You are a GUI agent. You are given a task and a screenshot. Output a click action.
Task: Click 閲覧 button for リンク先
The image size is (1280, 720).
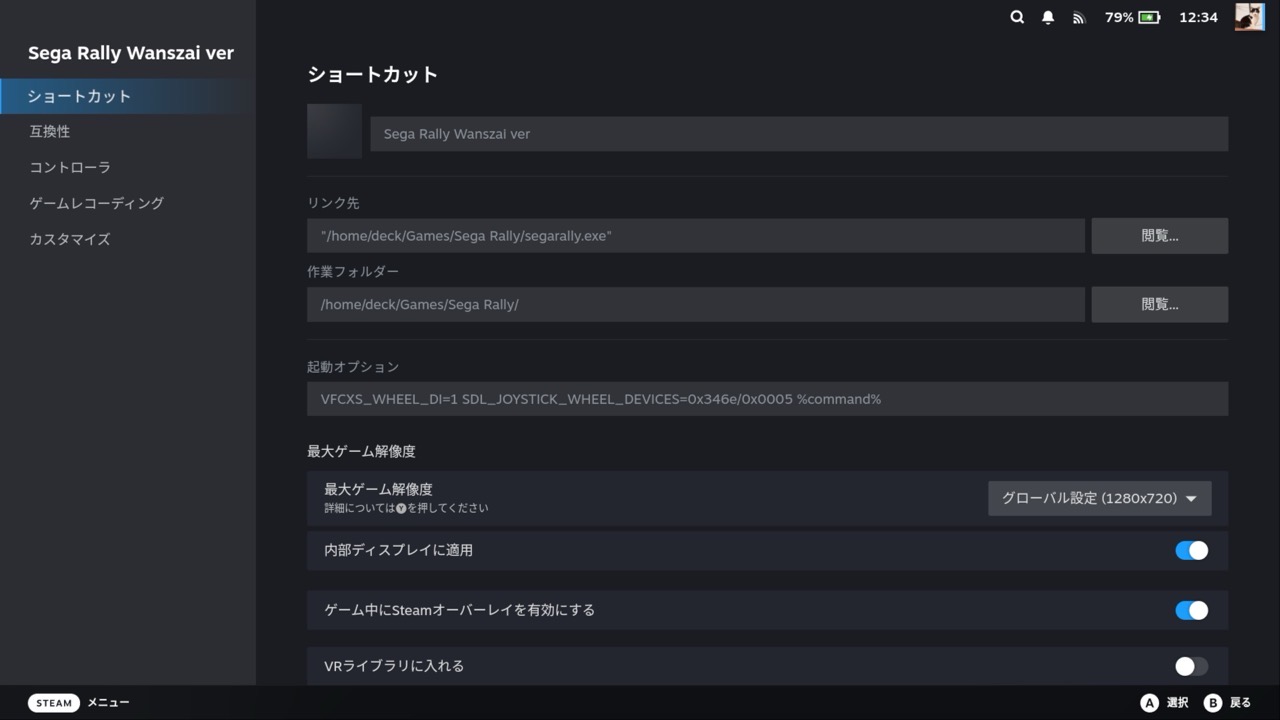pos(1159,236)
